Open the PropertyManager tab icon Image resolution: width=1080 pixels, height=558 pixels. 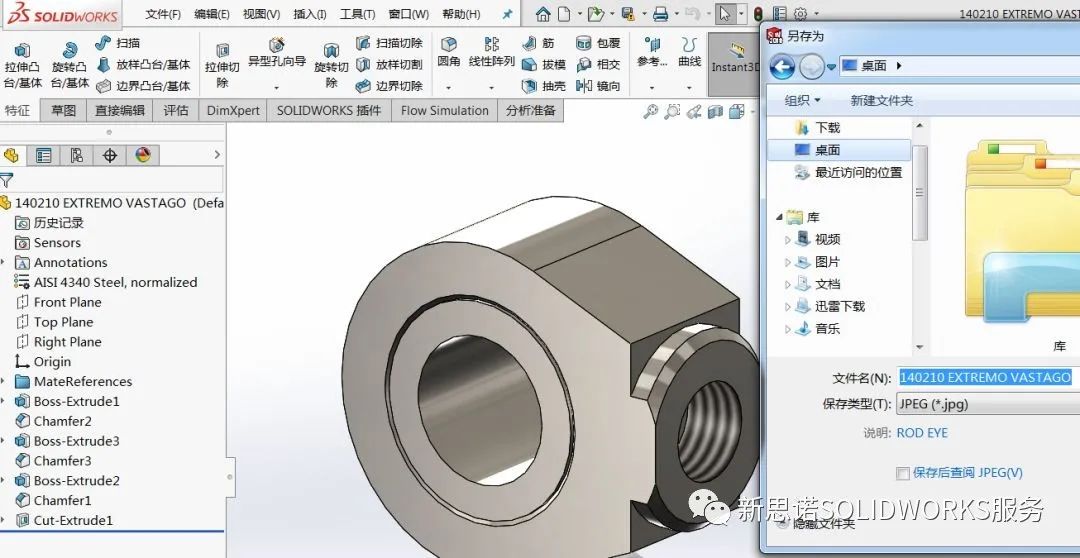pos(43,155)
